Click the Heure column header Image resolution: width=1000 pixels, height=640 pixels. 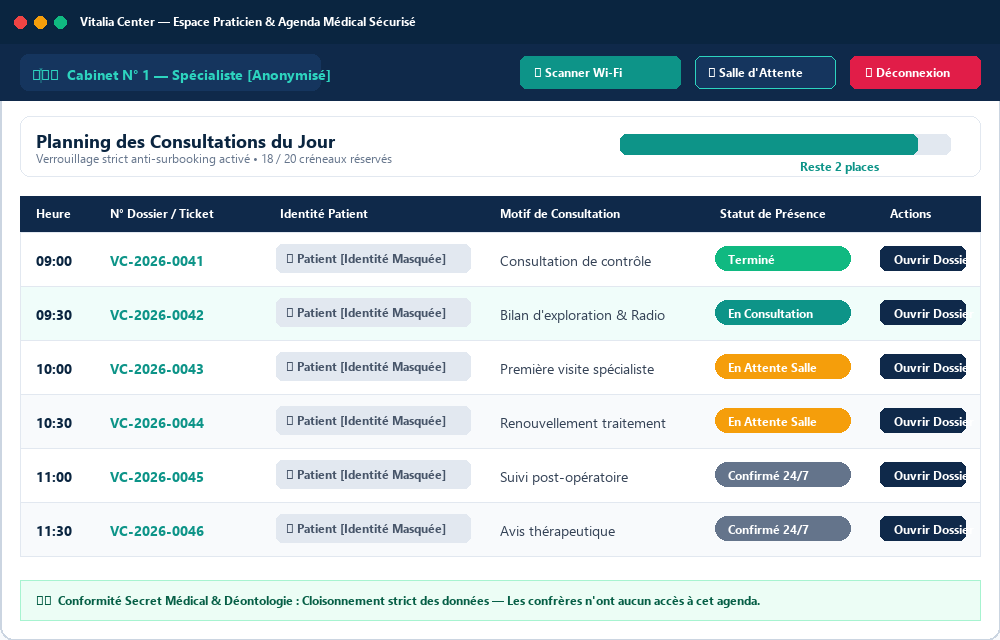53,214
